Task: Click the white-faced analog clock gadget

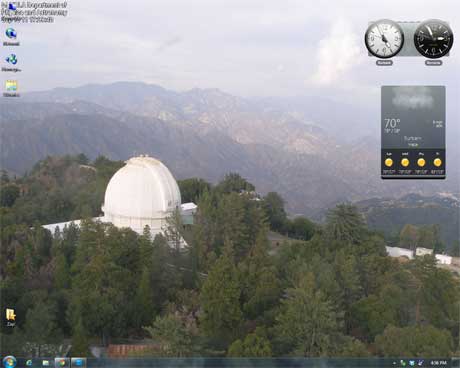Action: (x=384, y=39)
